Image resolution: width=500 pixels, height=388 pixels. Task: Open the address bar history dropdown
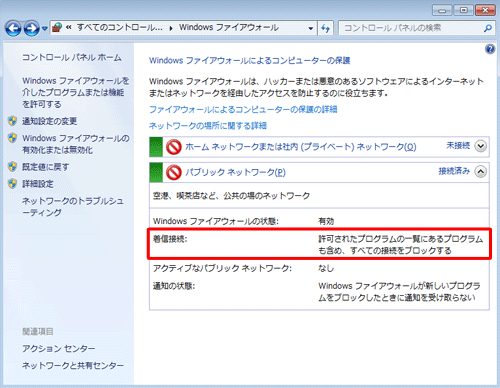(x=311, y=28)
